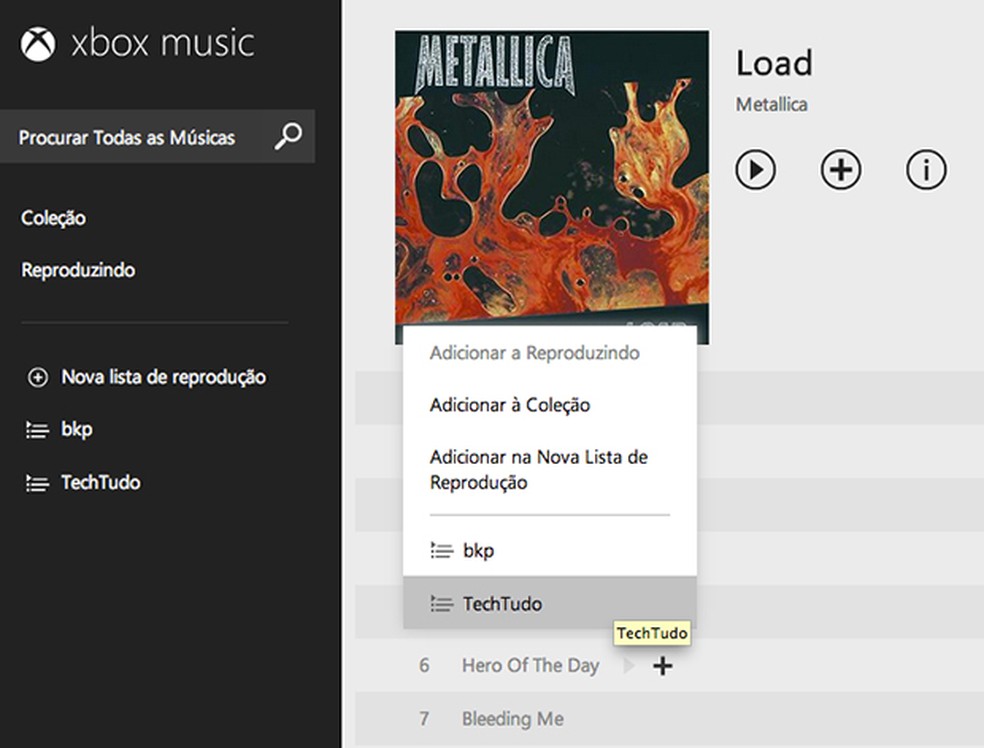Image resolution: width=984 pixels, height=748 pixels.
Task: Click the search magnifier icon
Action: (288, 136)
